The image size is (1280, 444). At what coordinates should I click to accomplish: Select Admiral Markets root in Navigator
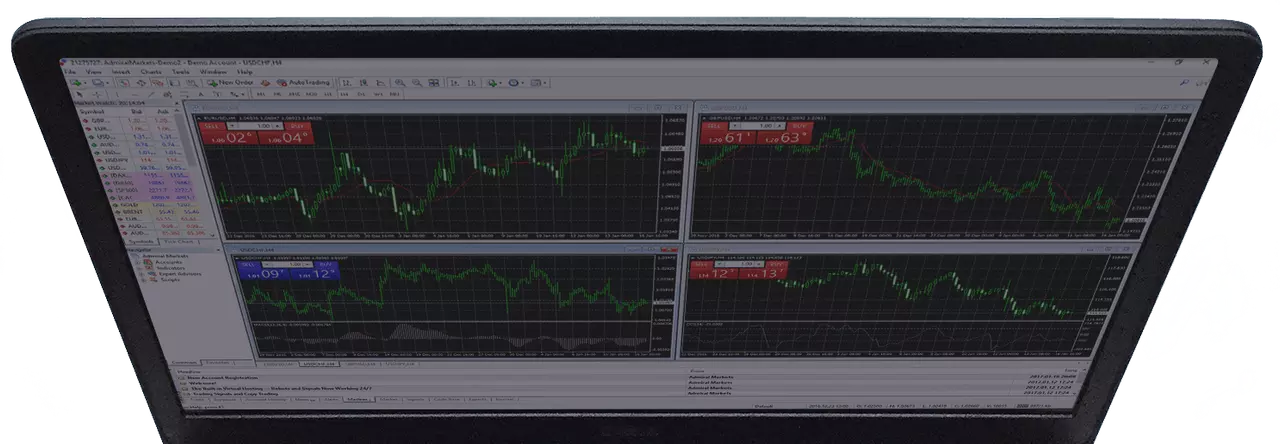click(165, 256)
